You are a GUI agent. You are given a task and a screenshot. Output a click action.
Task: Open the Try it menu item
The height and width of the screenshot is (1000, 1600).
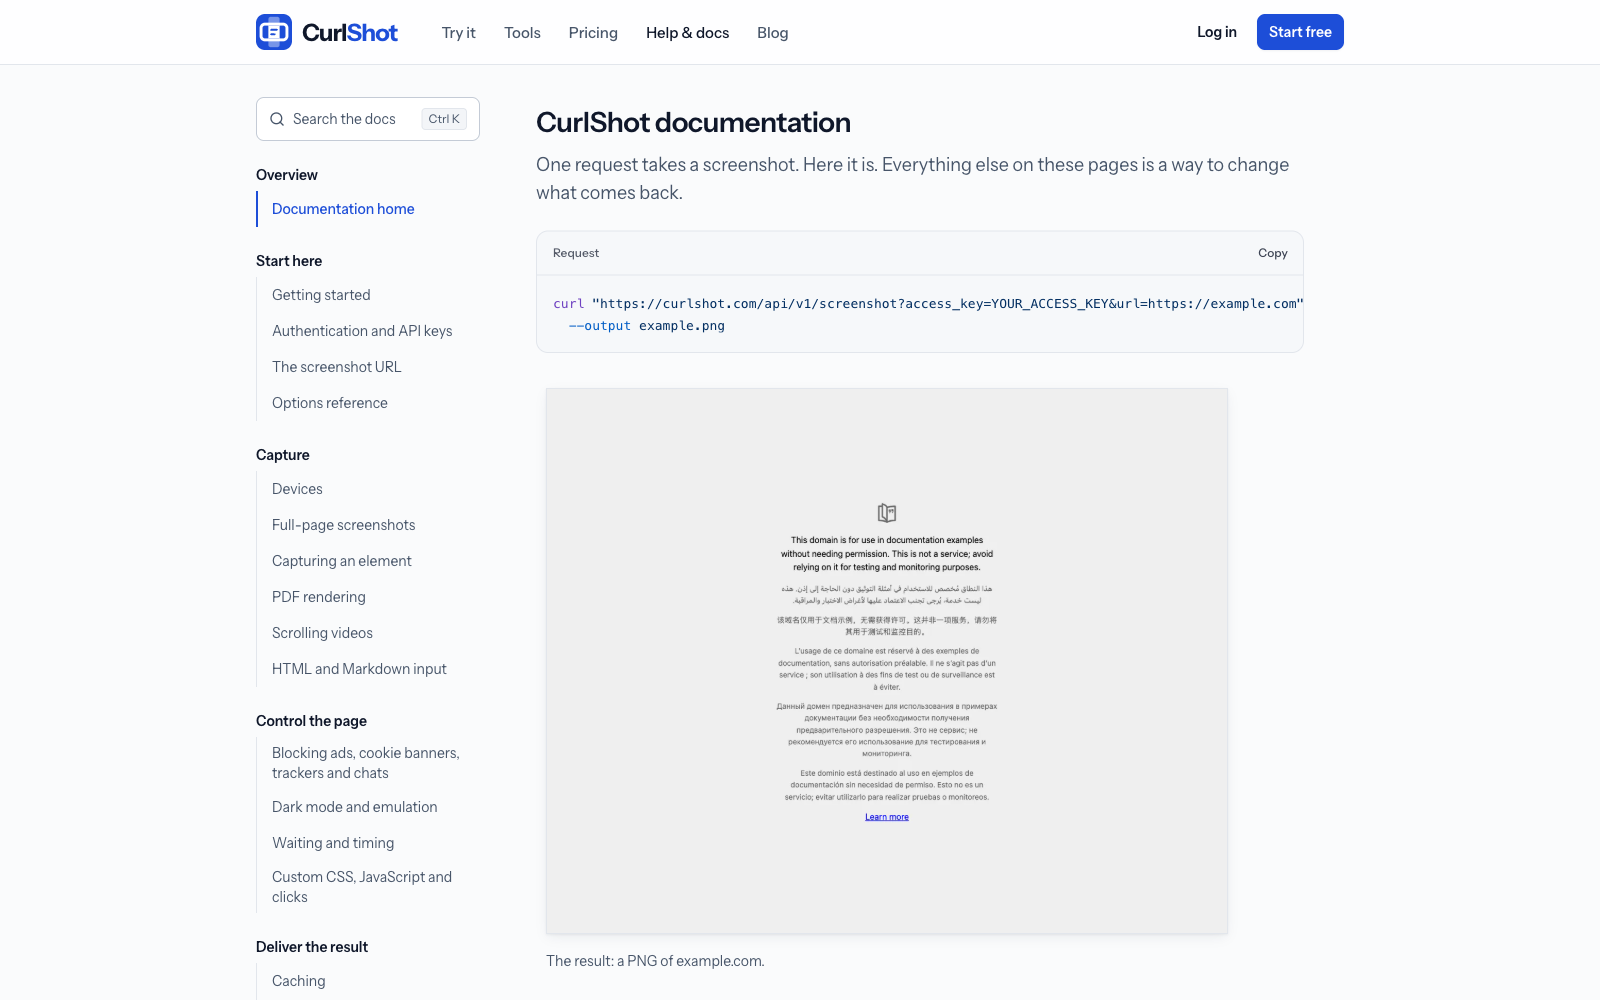click(x=459, y=33)
